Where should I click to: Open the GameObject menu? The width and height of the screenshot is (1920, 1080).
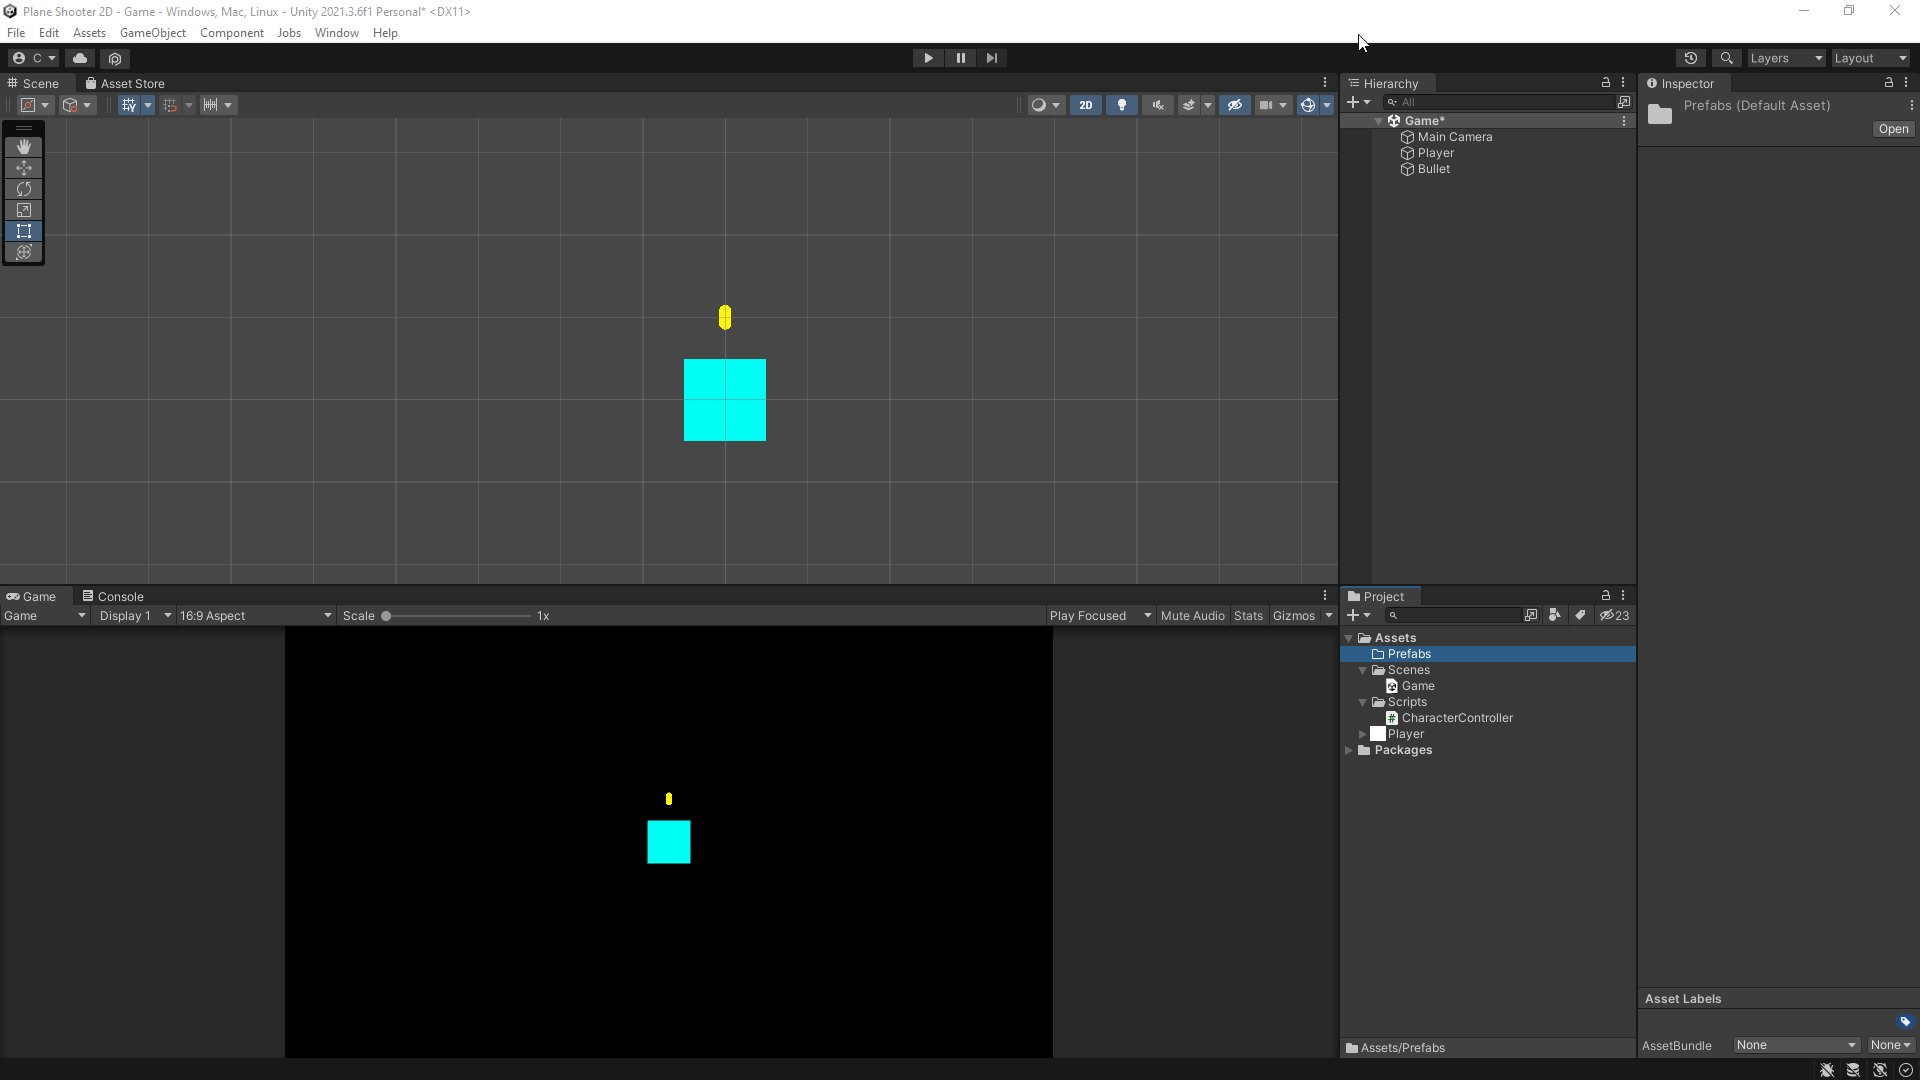point(152,32)
